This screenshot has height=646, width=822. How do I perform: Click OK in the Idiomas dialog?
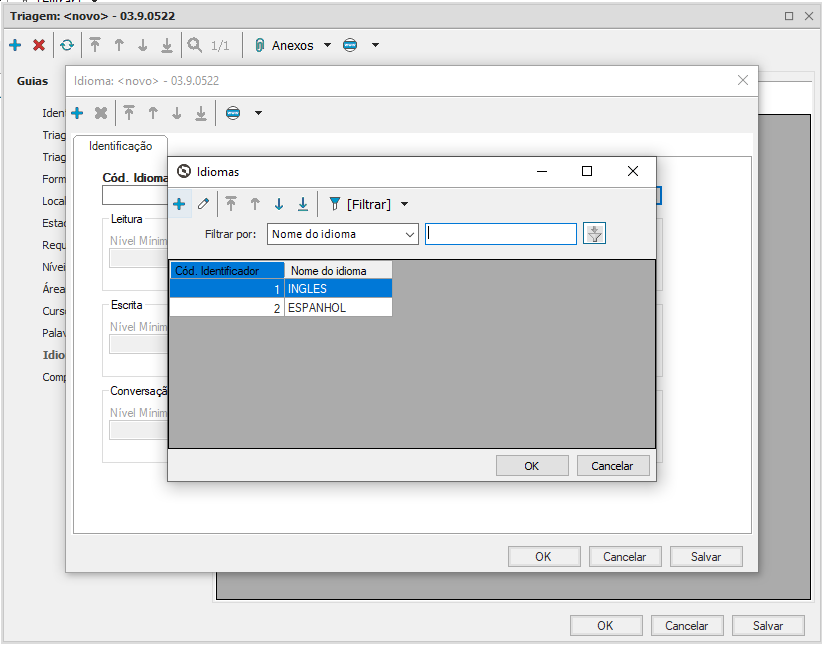[x=531, y=466]
